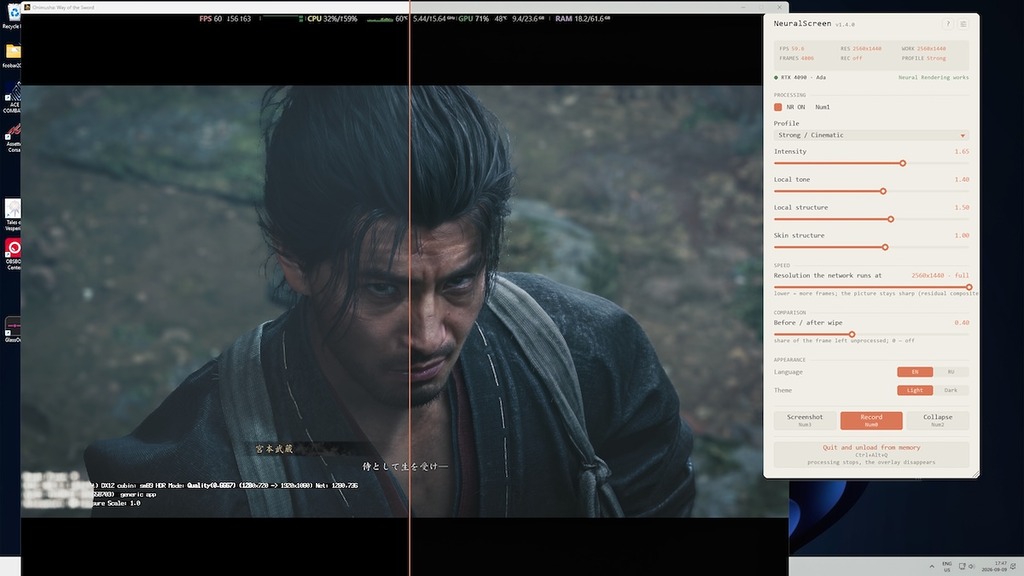This screenshot has height=576, width=1024.
Task: Switch theme to Dark
Action: [951, 390]
